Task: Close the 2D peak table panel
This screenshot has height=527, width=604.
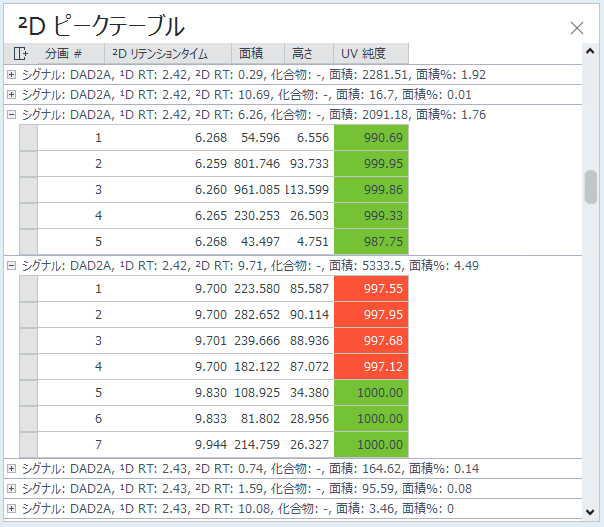Action: point(577,28)
